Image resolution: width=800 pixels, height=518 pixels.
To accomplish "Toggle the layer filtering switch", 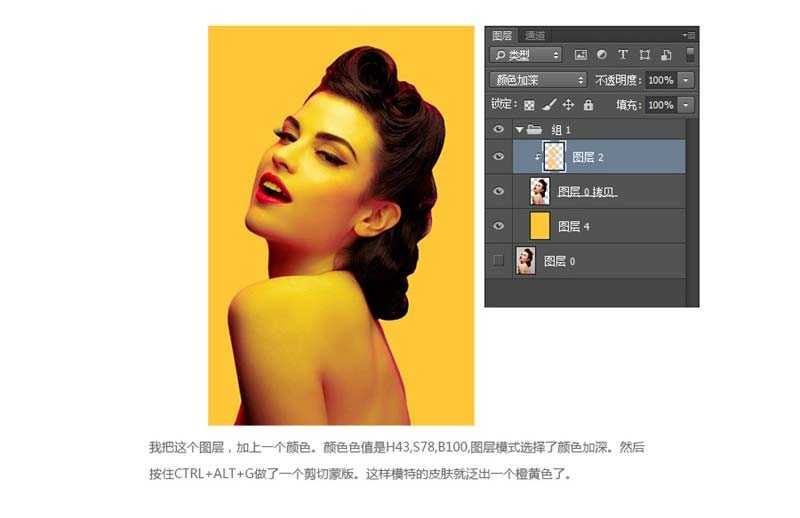I will (690, 55).
